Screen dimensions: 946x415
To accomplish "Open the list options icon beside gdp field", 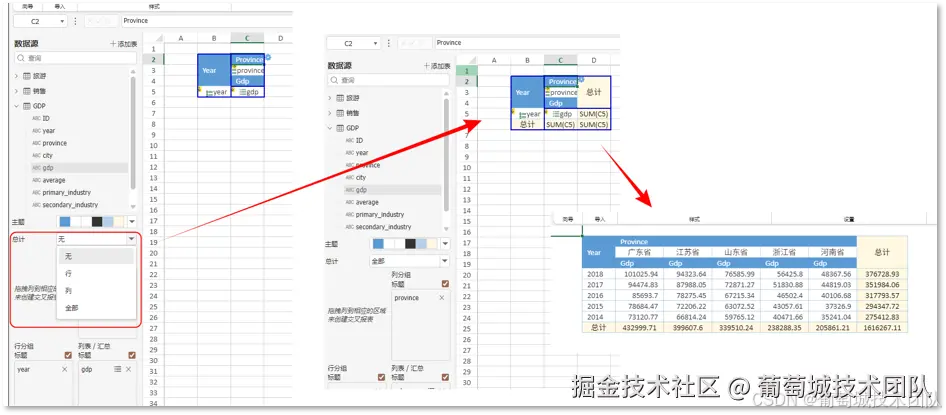I will (118, 369).
